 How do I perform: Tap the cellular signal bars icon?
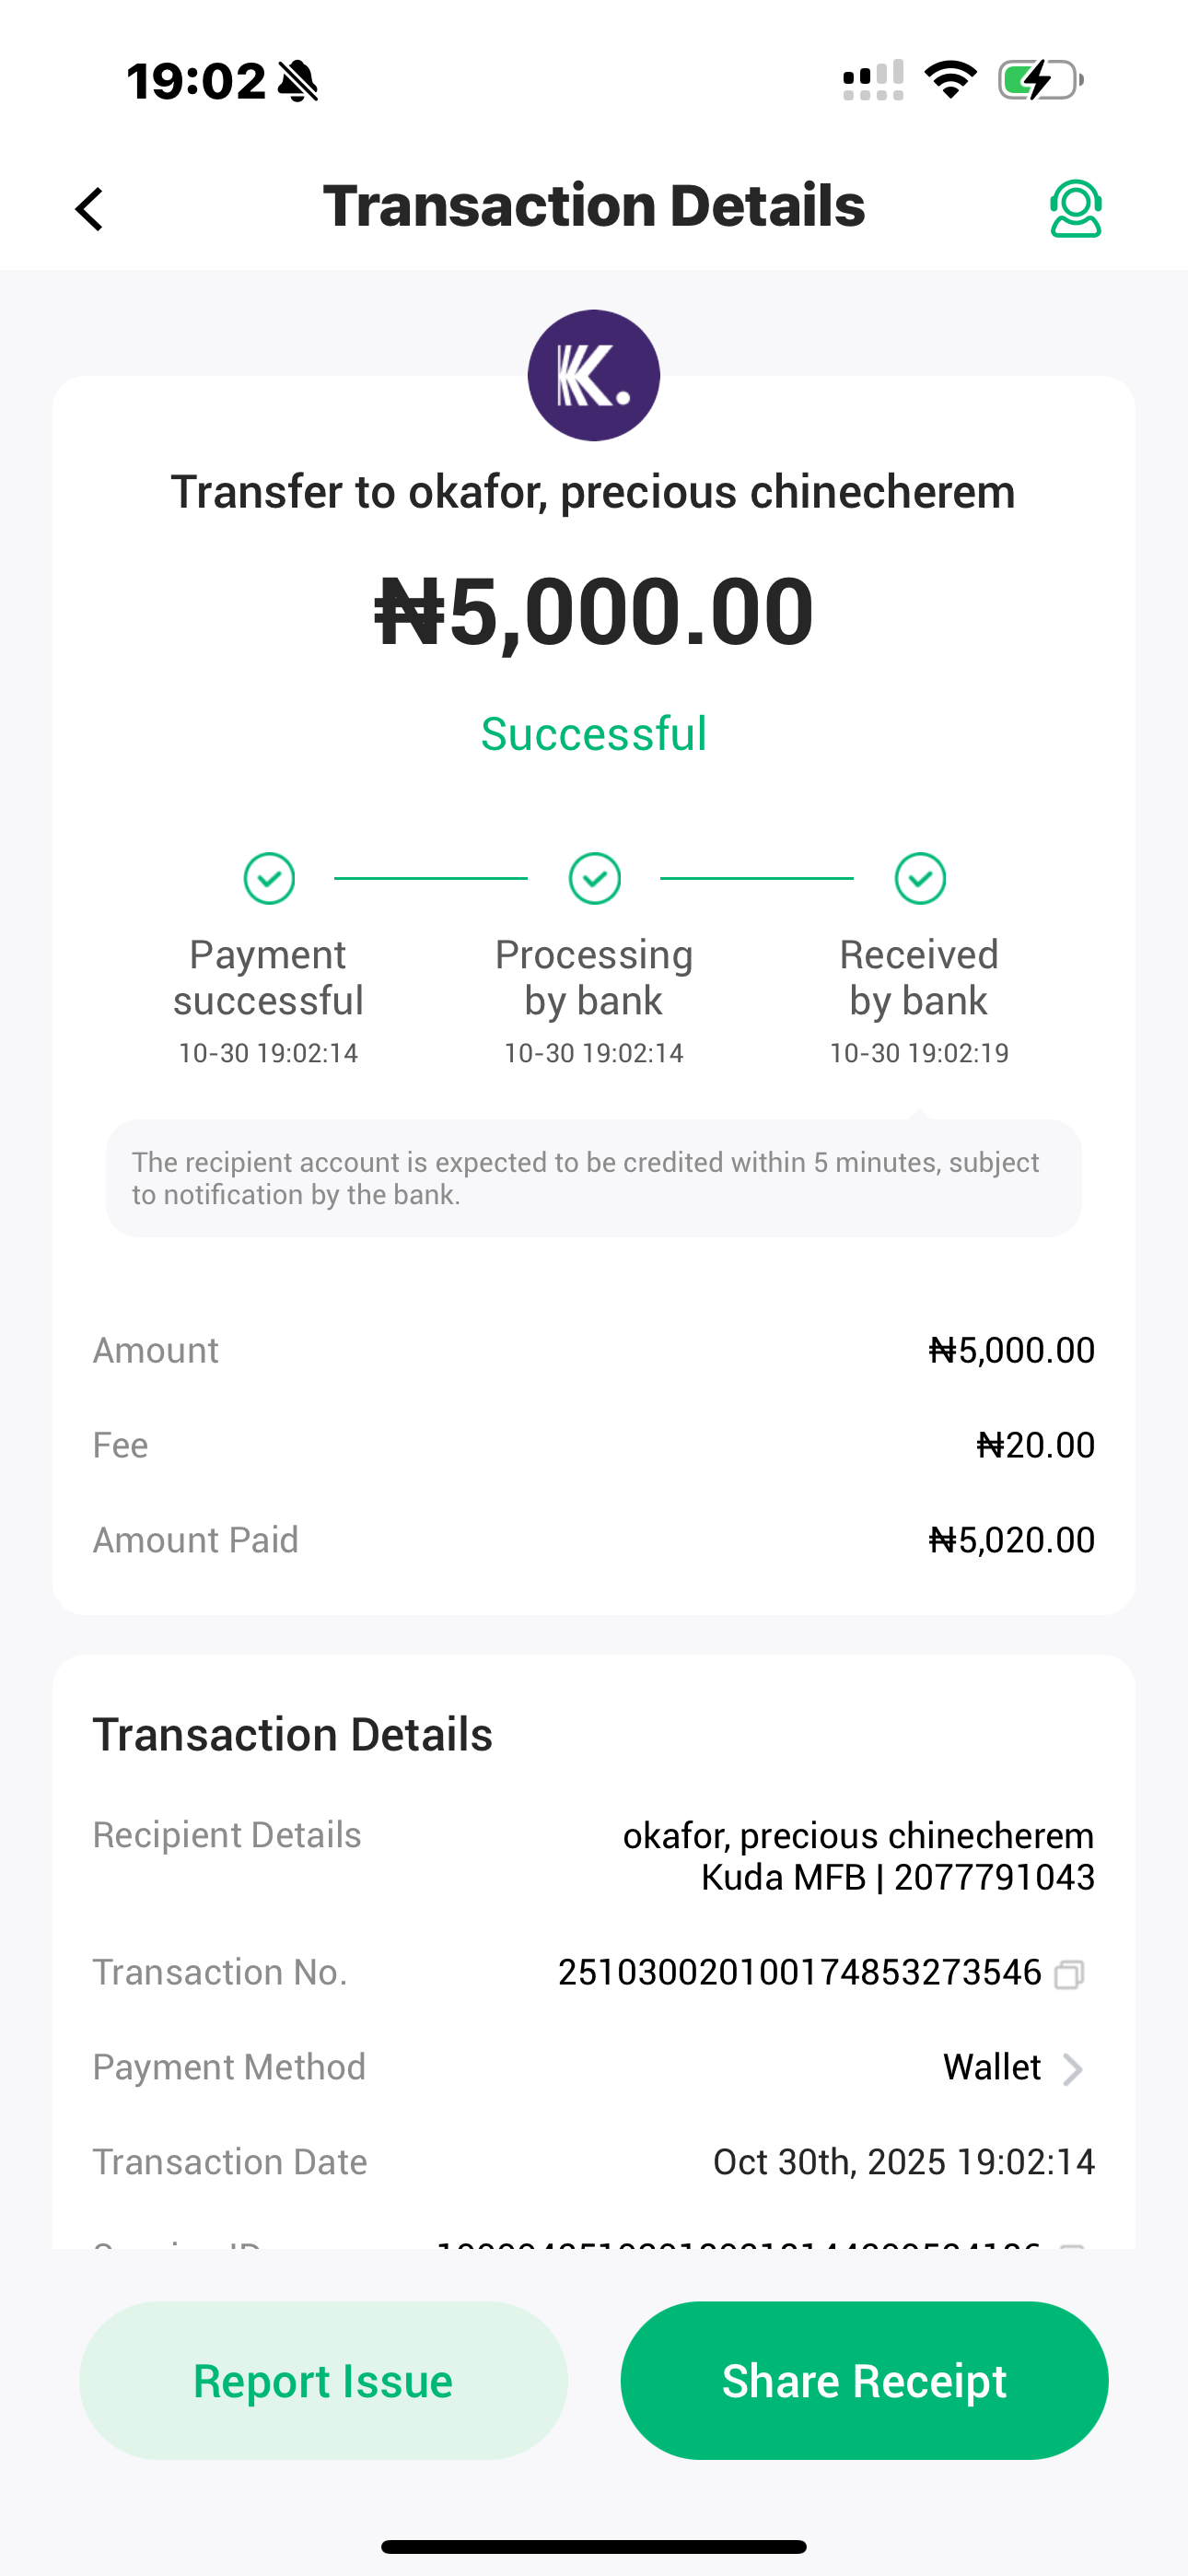[x=873, y=80]
